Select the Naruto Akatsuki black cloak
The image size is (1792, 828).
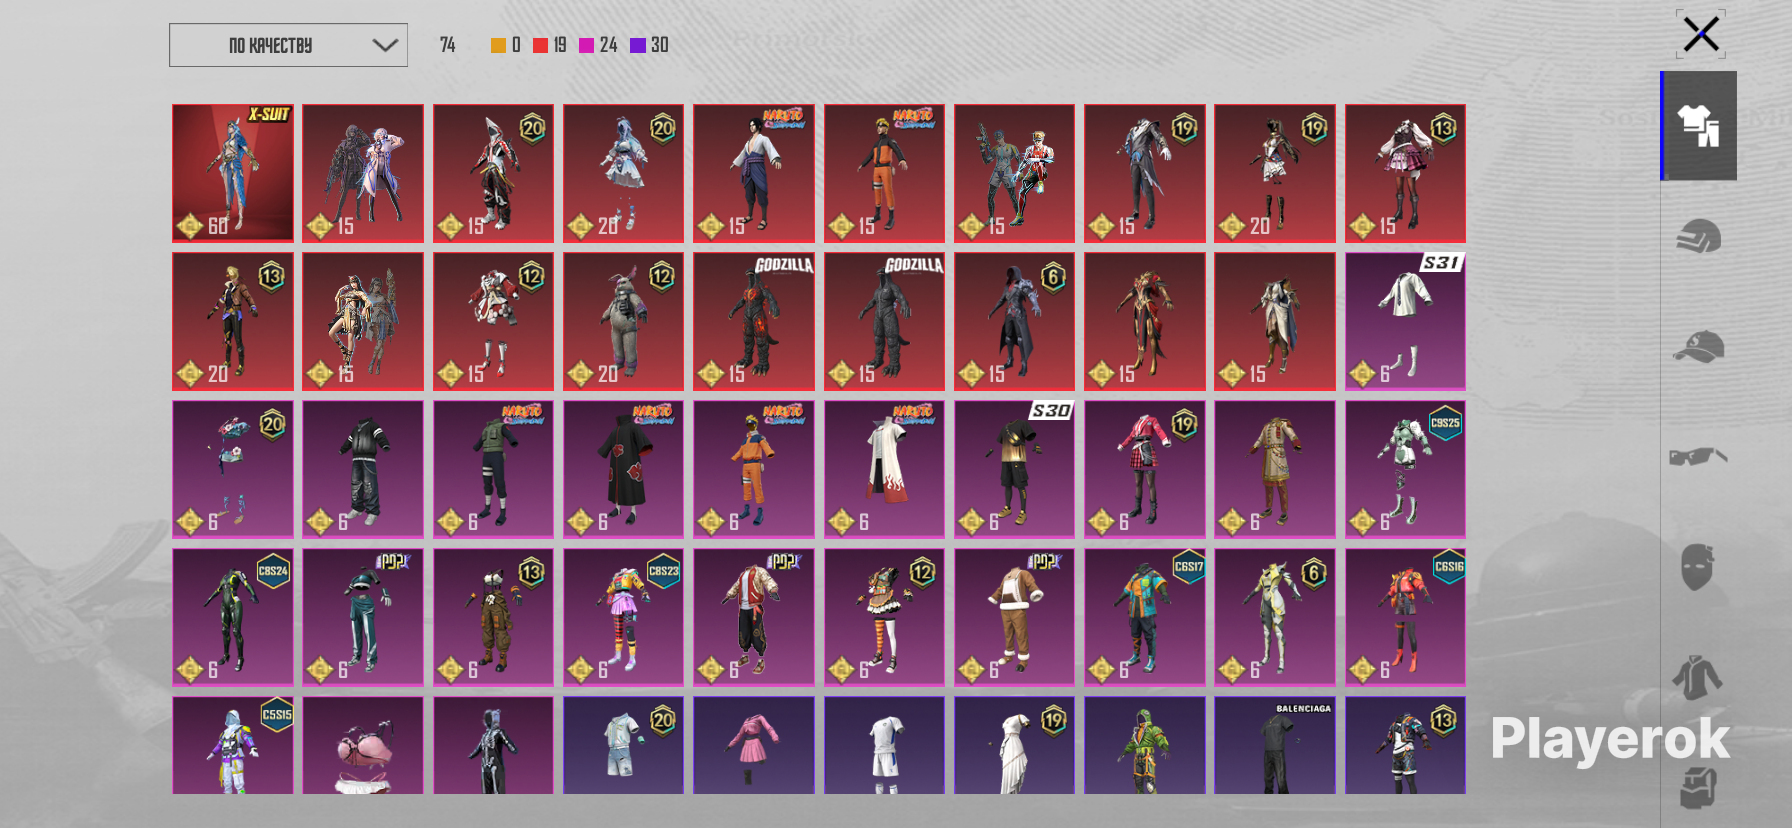(x=624, y=469)
